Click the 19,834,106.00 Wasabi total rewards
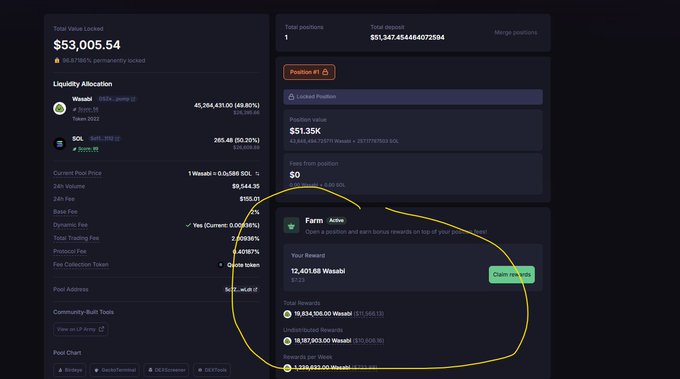Image resolution: width=680 pixels, height=379 pixels. click(323, 314)
